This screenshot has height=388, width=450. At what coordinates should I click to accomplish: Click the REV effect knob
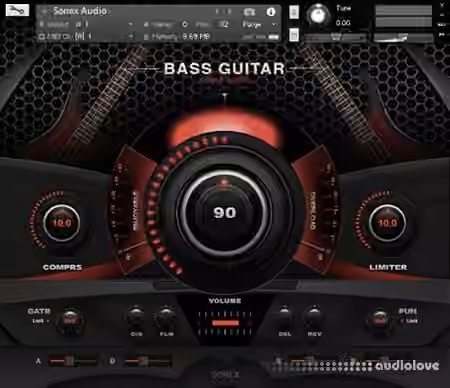click(x=314, y=315)
